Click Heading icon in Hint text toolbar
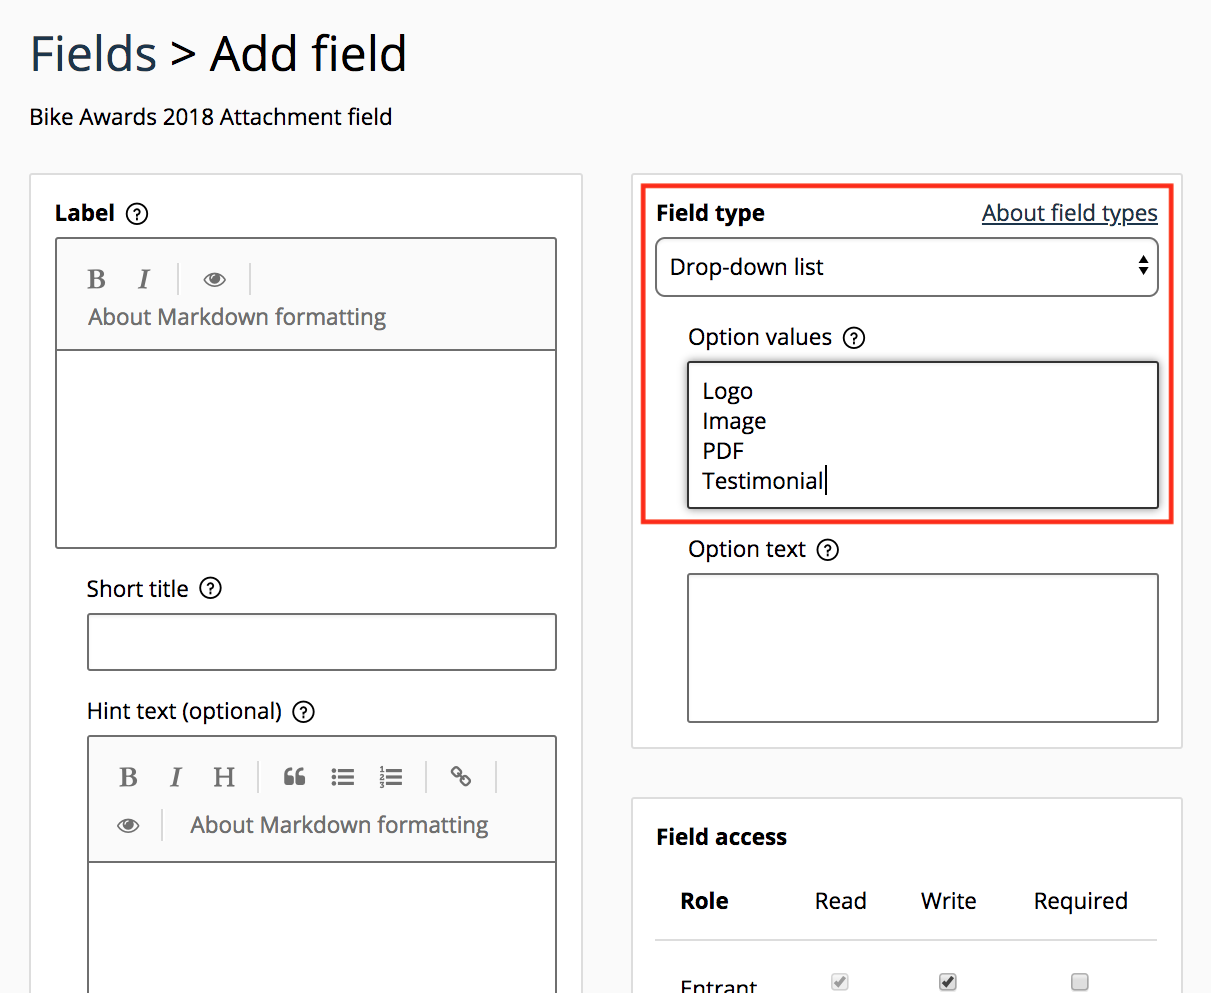 [x=224, y=777]
